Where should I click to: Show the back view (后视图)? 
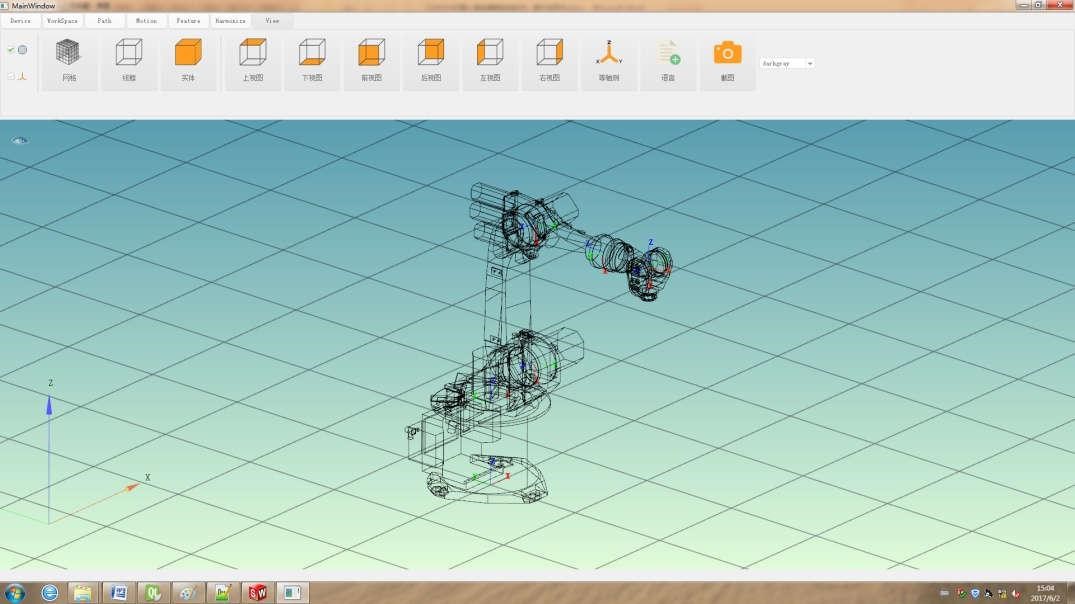click(x=431, y=60)
